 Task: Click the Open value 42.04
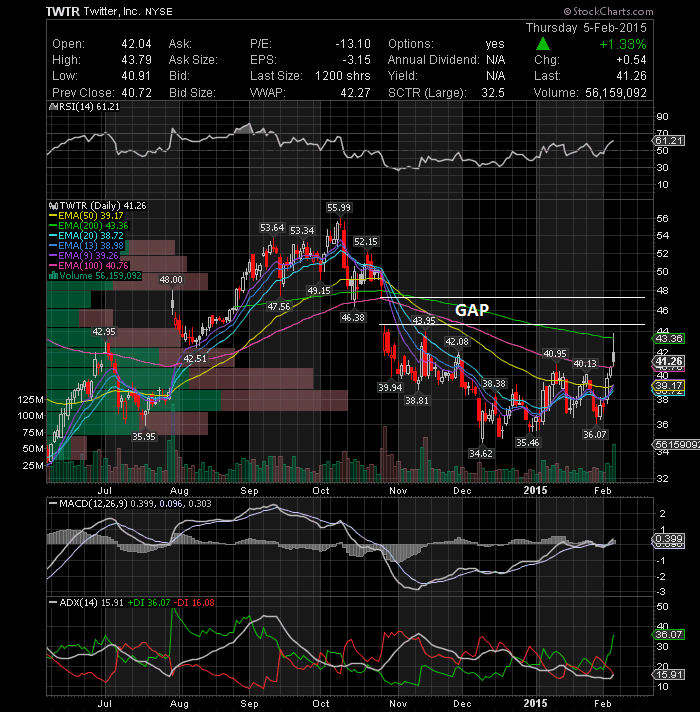(136, 44)
